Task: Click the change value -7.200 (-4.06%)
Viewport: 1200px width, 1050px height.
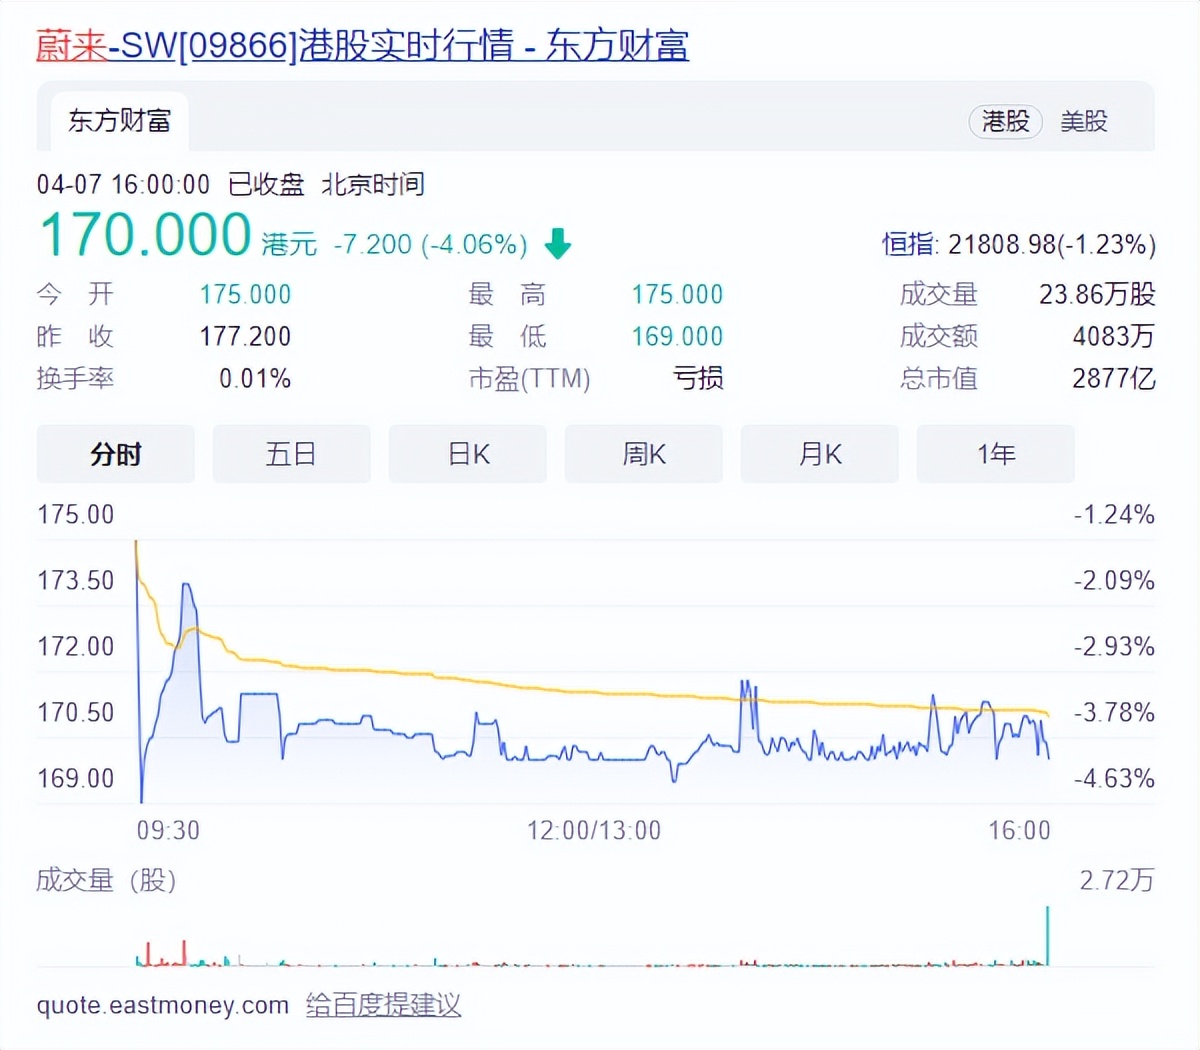Action: pos(430,244)
